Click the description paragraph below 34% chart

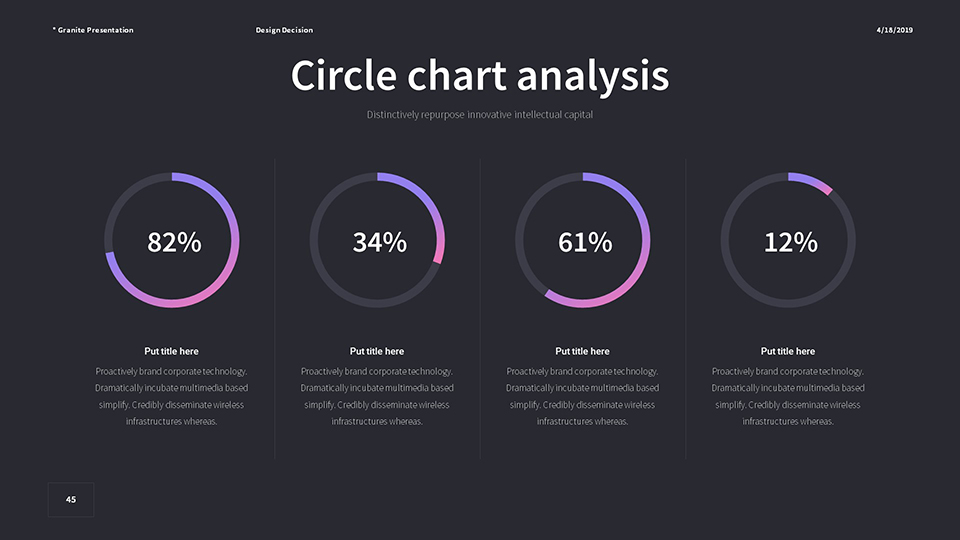coord(377,396)
